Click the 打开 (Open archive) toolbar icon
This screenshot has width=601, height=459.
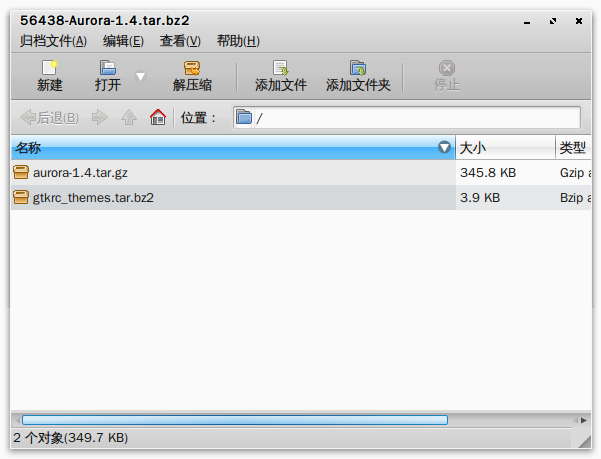108,68
